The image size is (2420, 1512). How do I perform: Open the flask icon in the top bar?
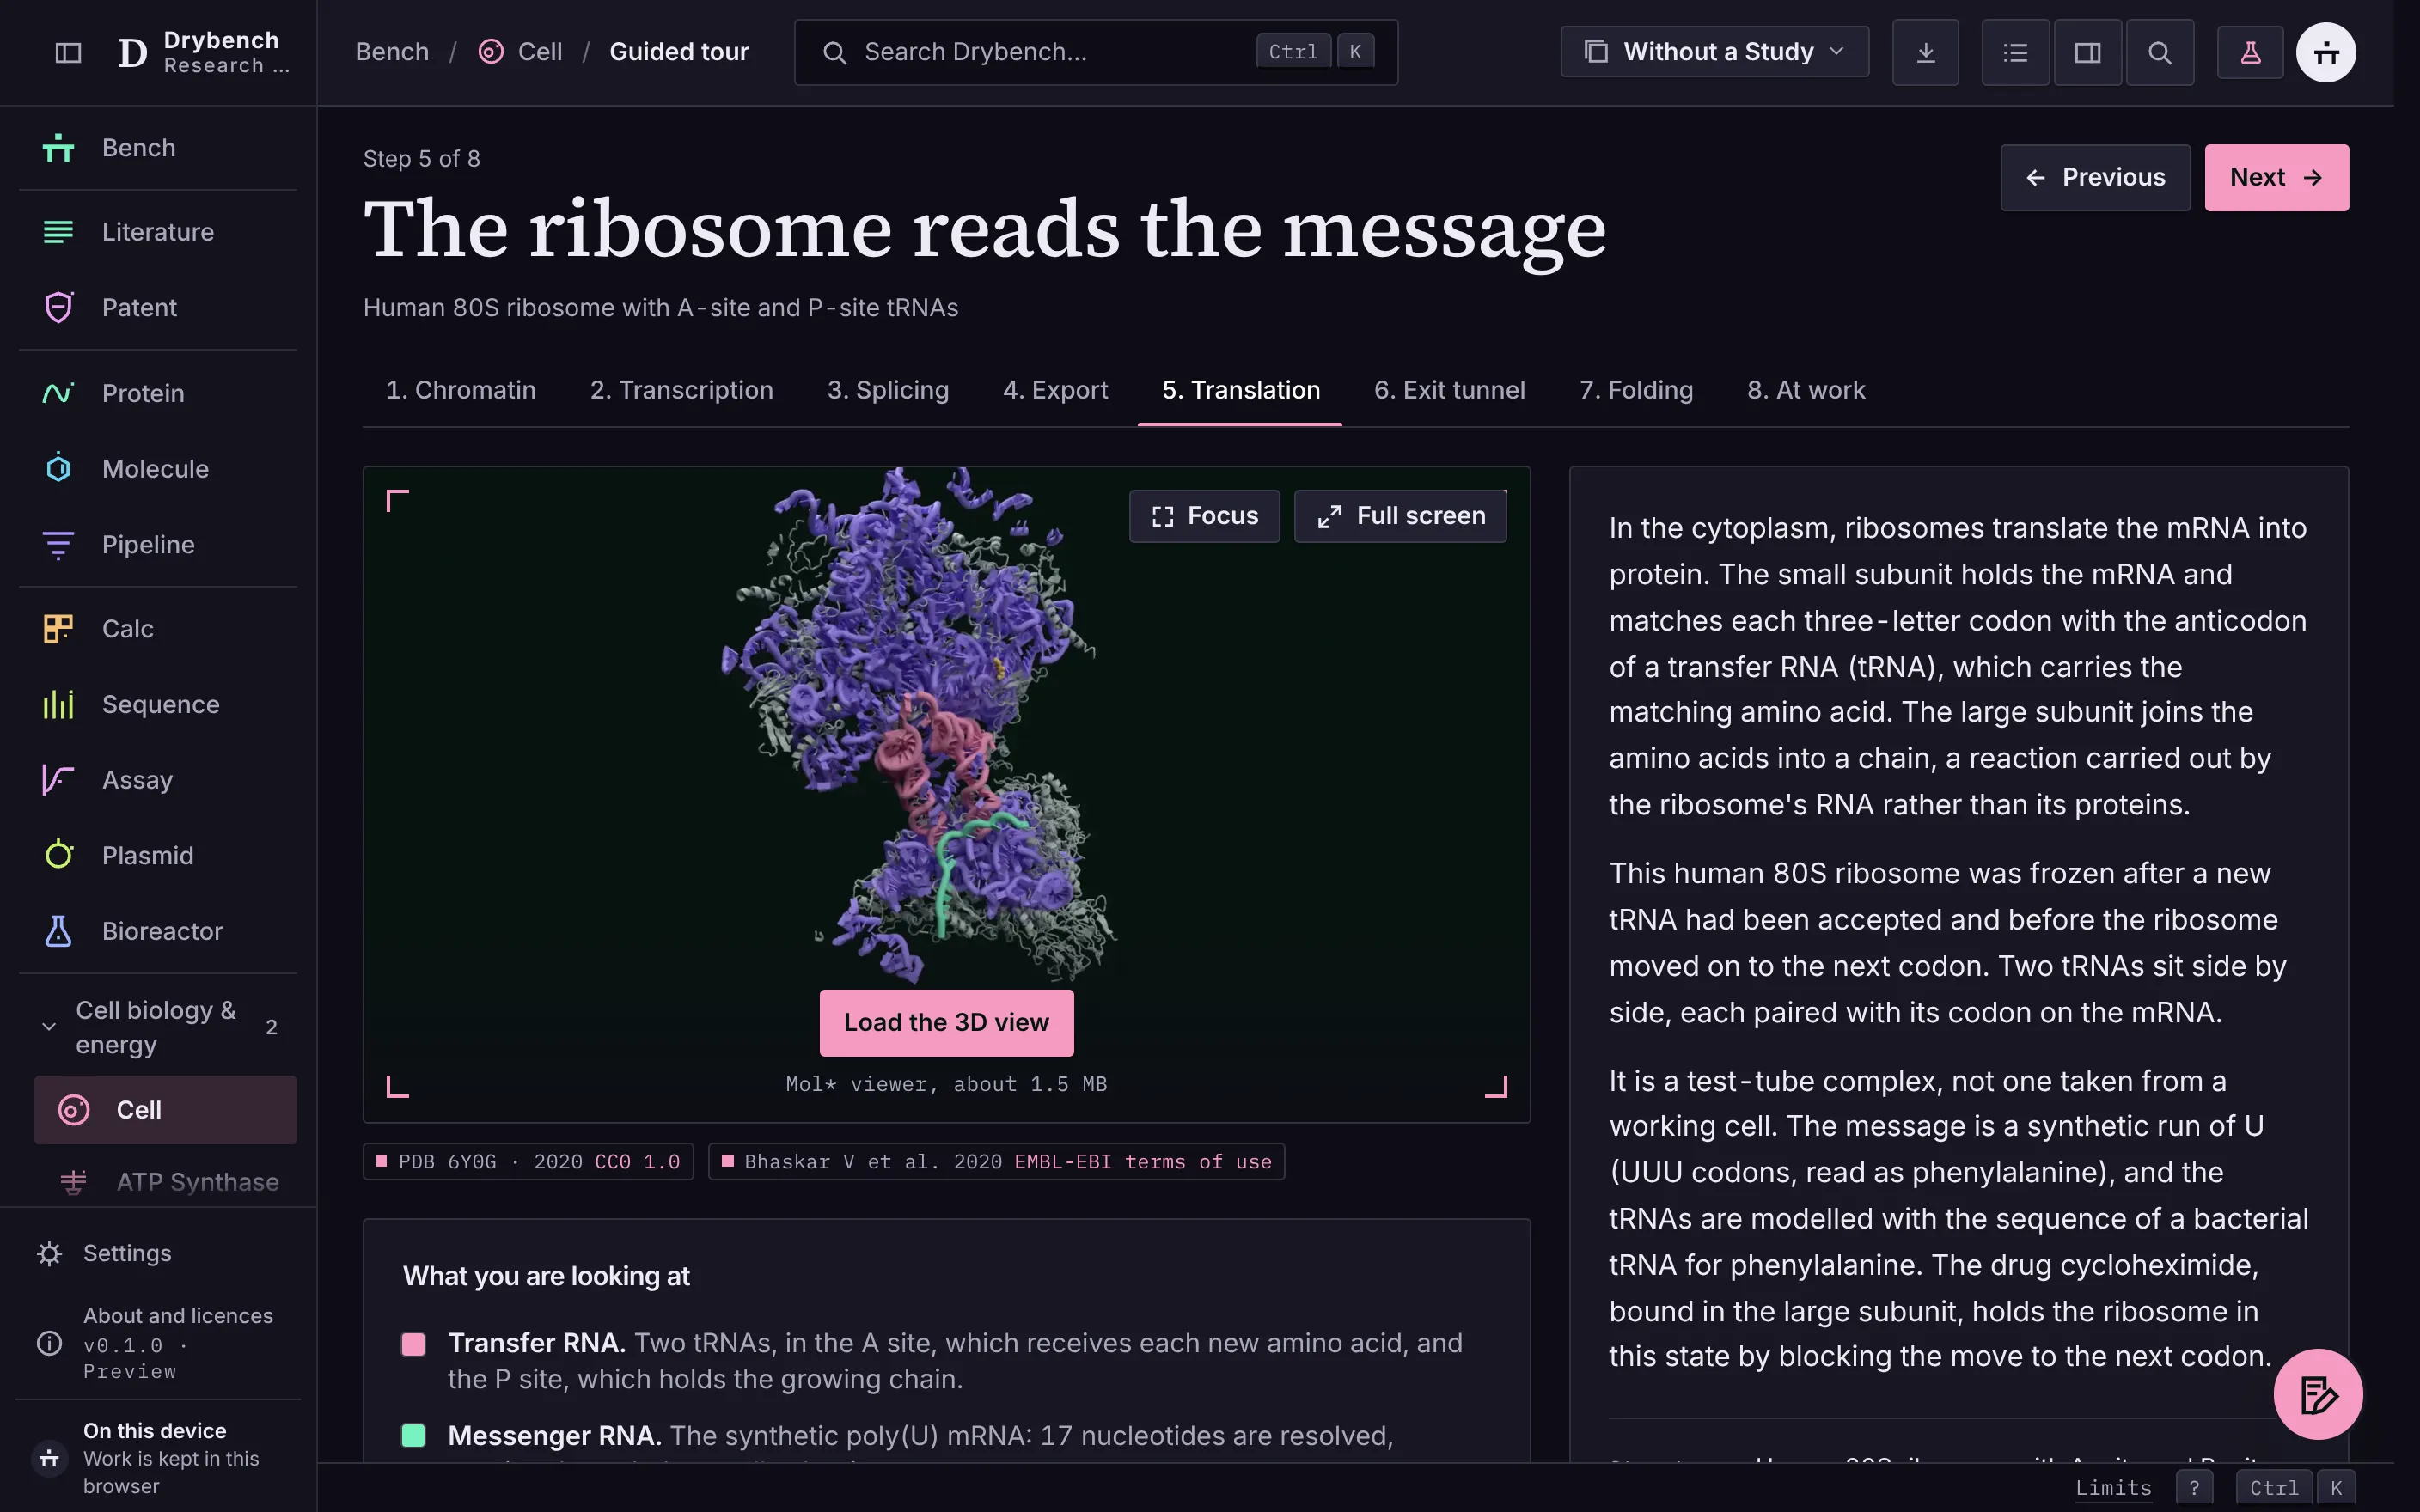coord(2250,52)
